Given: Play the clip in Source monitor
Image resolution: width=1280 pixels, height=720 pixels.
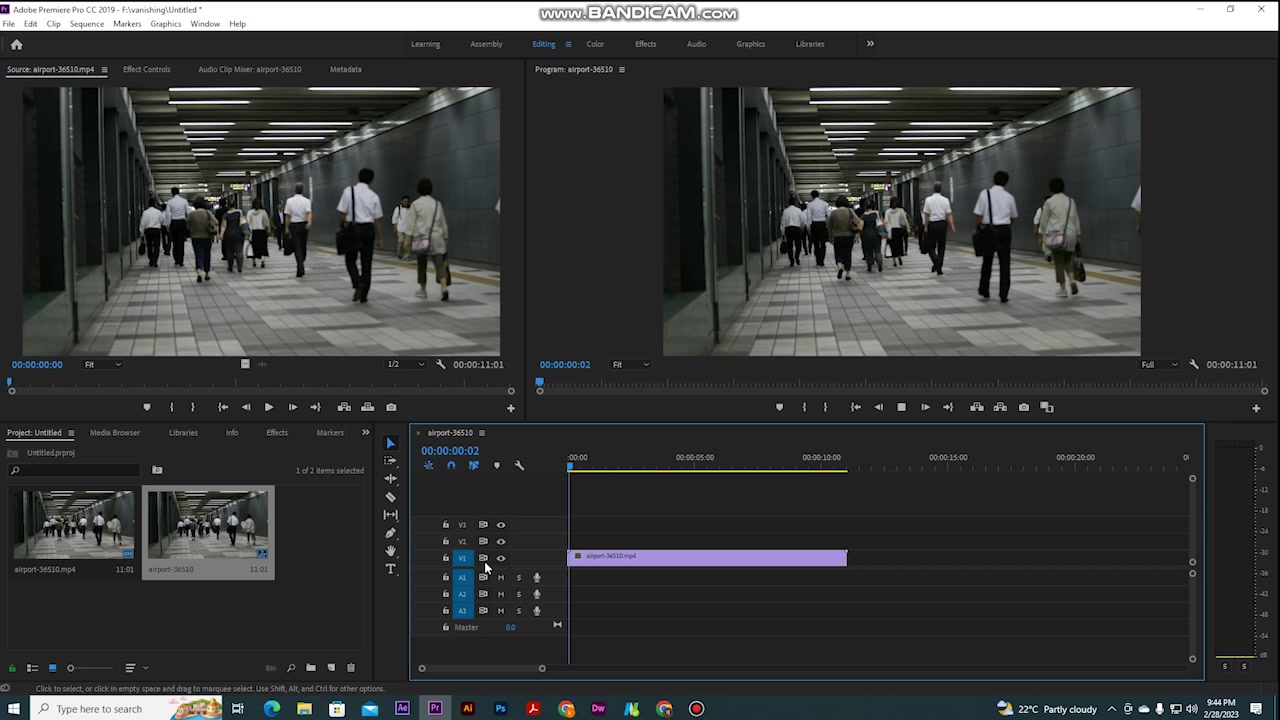Looking at the screenshot, I should click(269, 407).
